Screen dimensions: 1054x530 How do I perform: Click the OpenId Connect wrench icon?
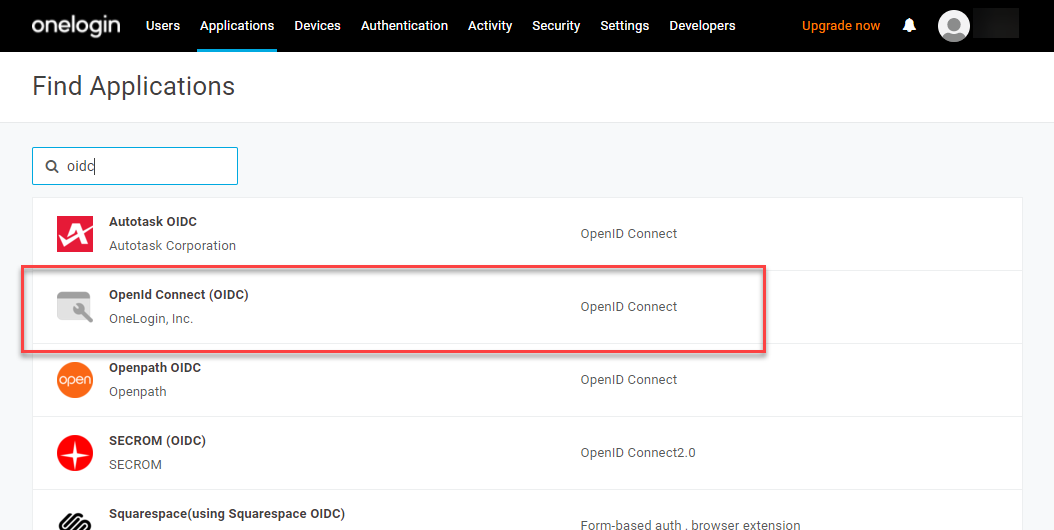[x=75, y=307]
